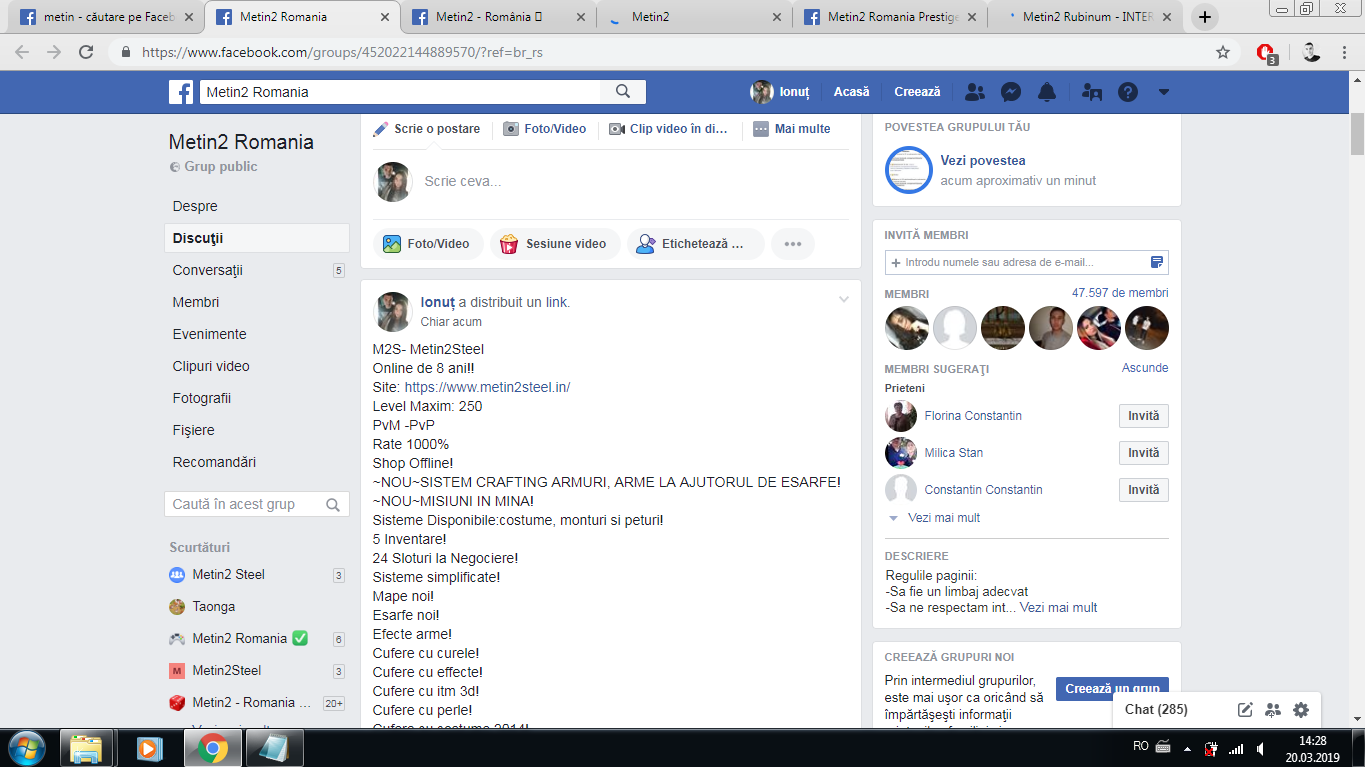1365x767 pixels.
Task: Click the 47.597 de membri link
Action: tap(1119, 293)
